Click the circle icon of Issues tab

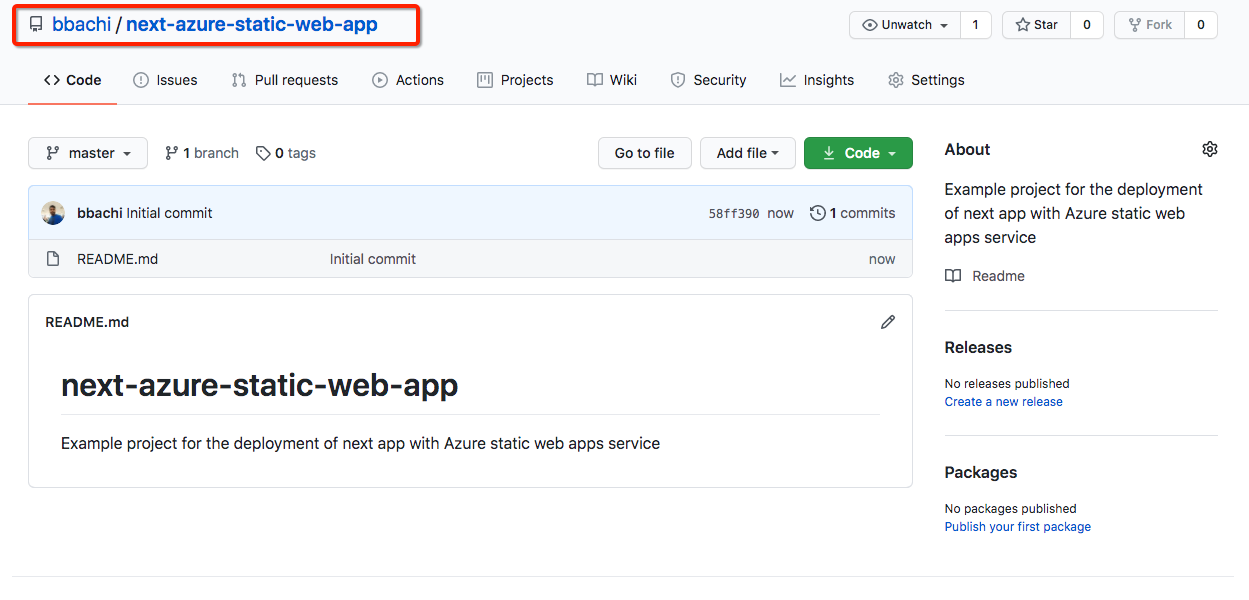(x=141, y=80)
